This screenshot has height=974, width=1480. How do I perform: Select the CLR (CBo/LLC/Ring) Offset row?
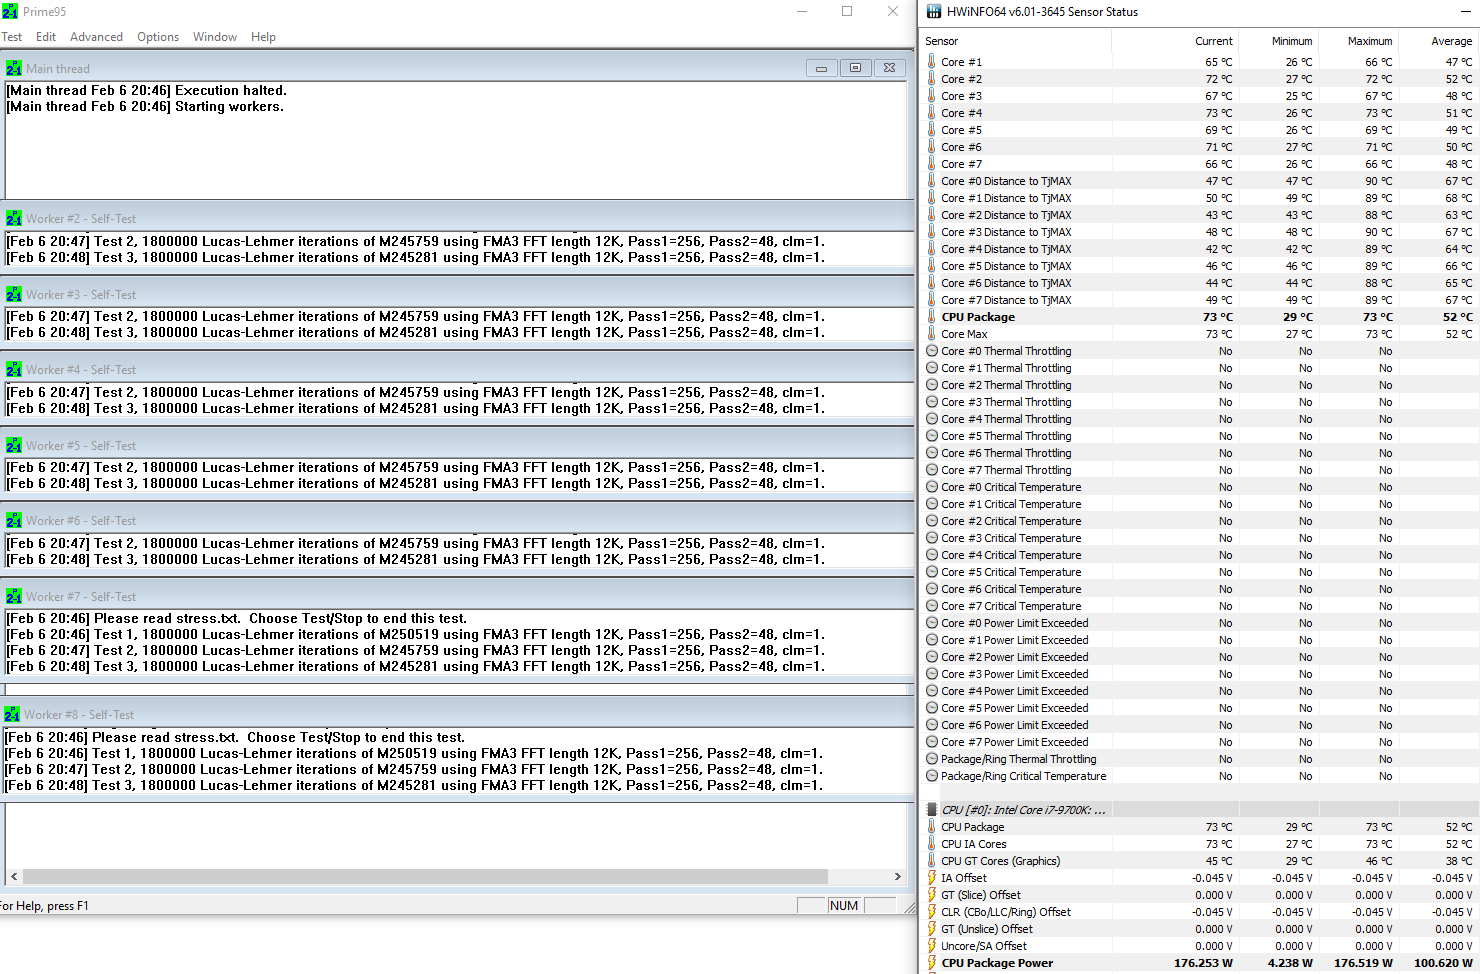[x=1199, y=912]
